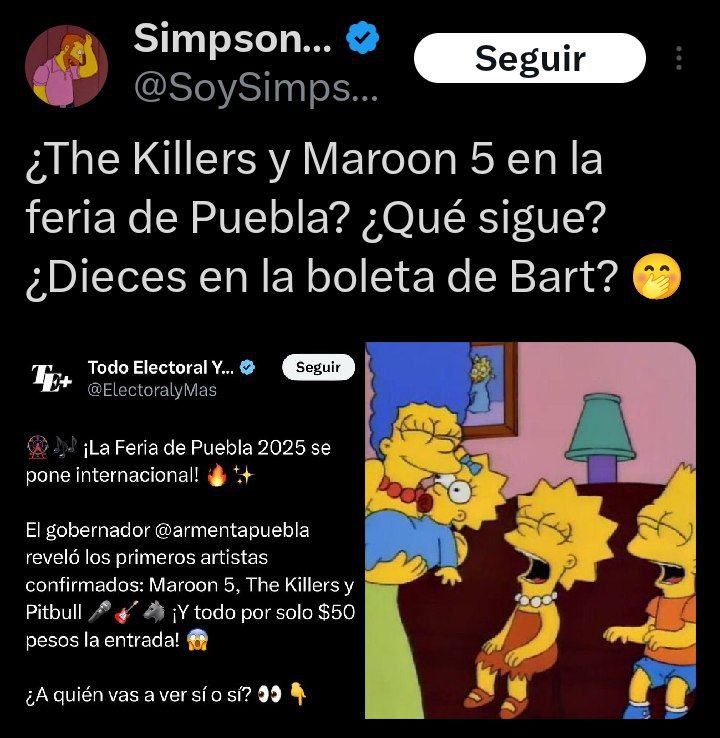Open the TE+ logo avatar
Screen dimensions: 720x738
tap(51, 377)
